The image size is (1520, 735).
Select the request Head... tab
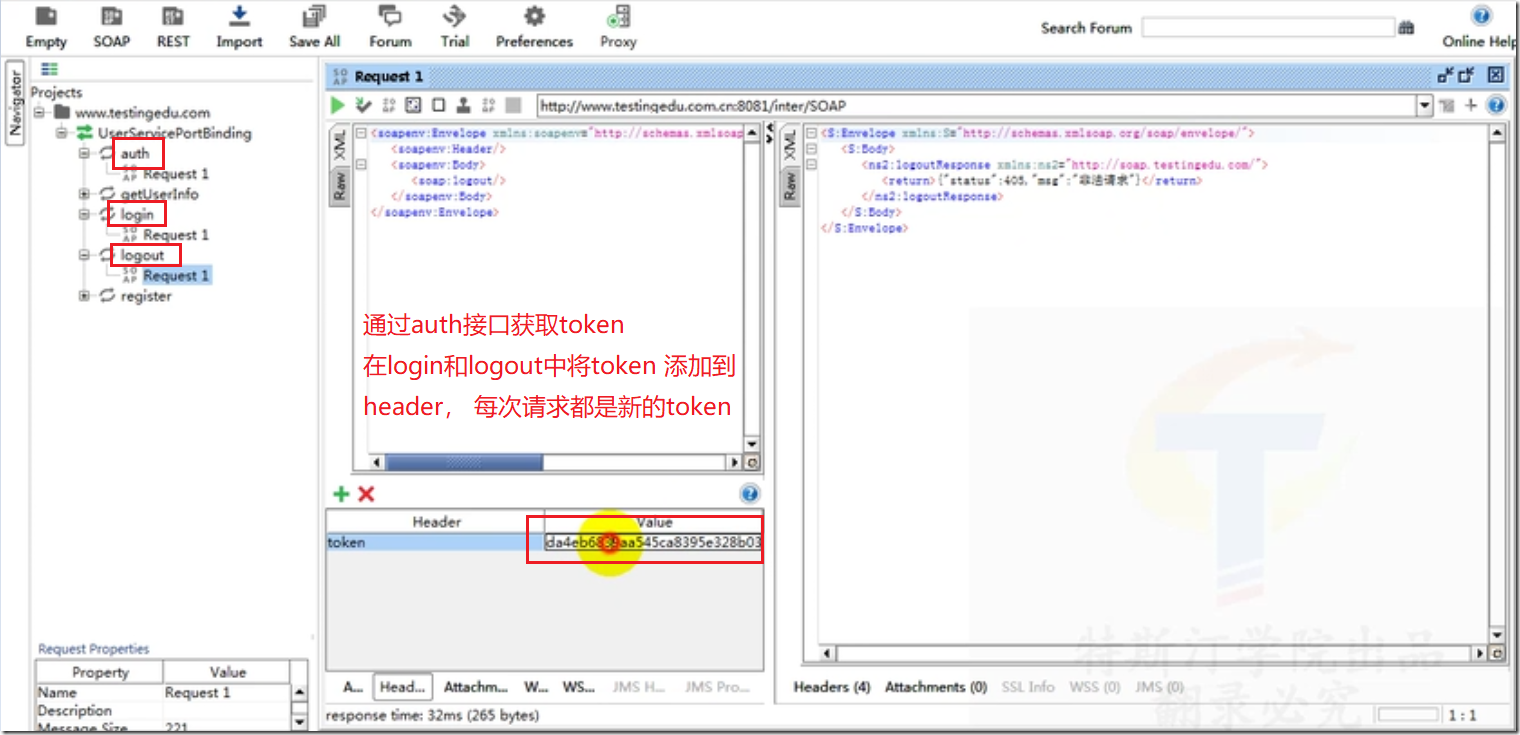403,687
